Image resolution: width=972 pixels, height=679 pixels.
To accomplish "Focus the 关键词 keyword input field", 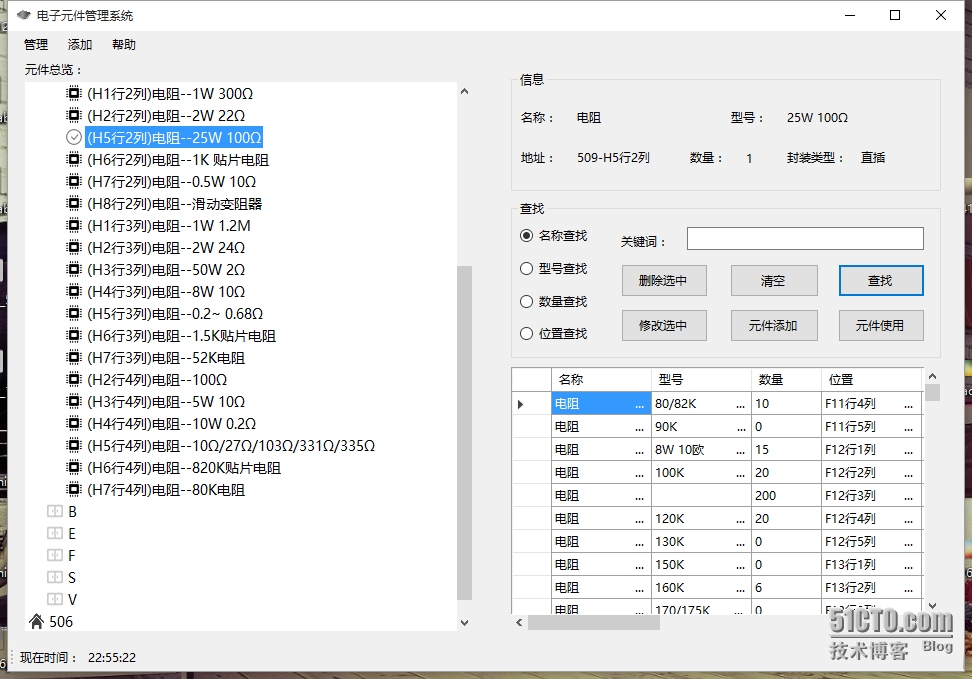I will (x=805, y=239).
